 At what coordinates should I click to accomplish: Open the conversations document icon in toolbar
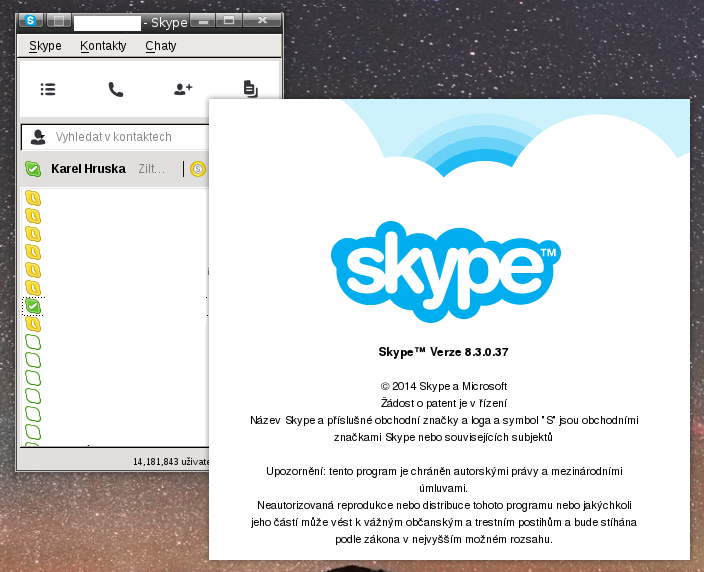pyautogui.click(x=251, y=89)
